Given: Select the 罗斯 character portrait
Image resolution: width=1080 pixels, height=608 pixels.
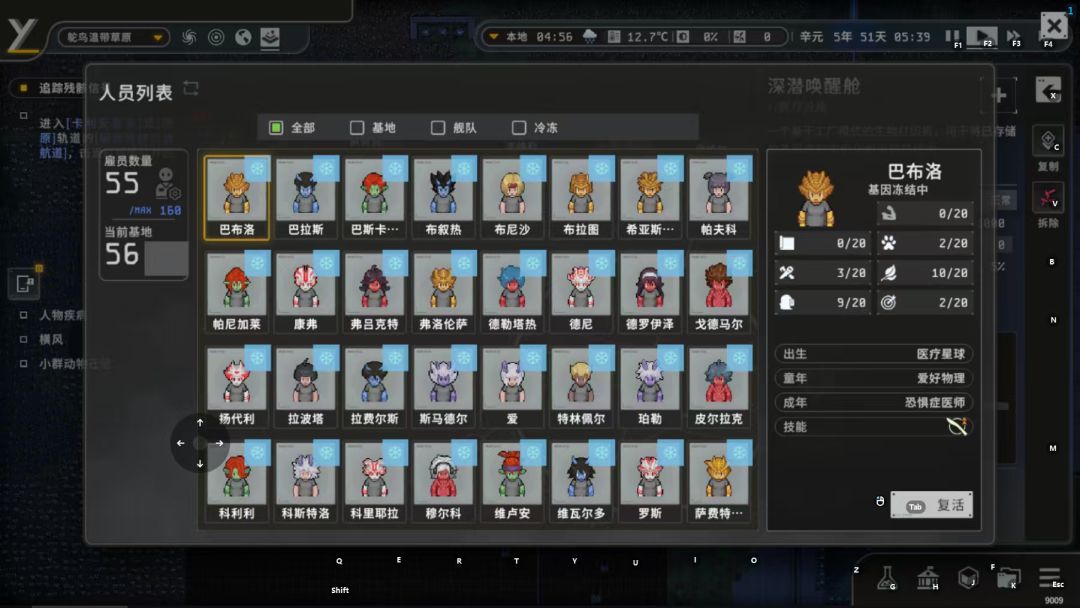Looking at the screenshot, I should [x=650, y=481].
